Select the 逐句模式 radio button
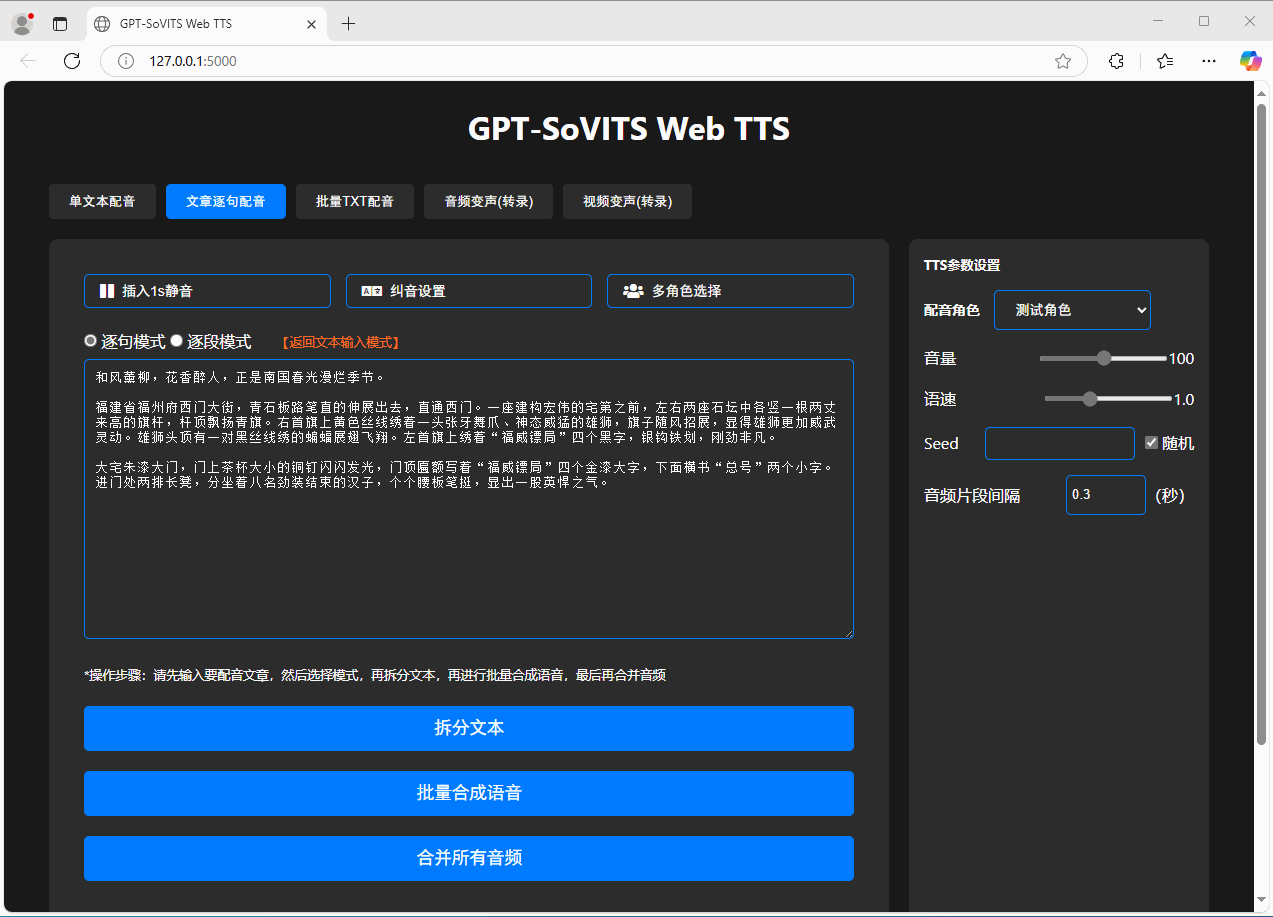The image size is (1273, 917). (x=90, y=340)
